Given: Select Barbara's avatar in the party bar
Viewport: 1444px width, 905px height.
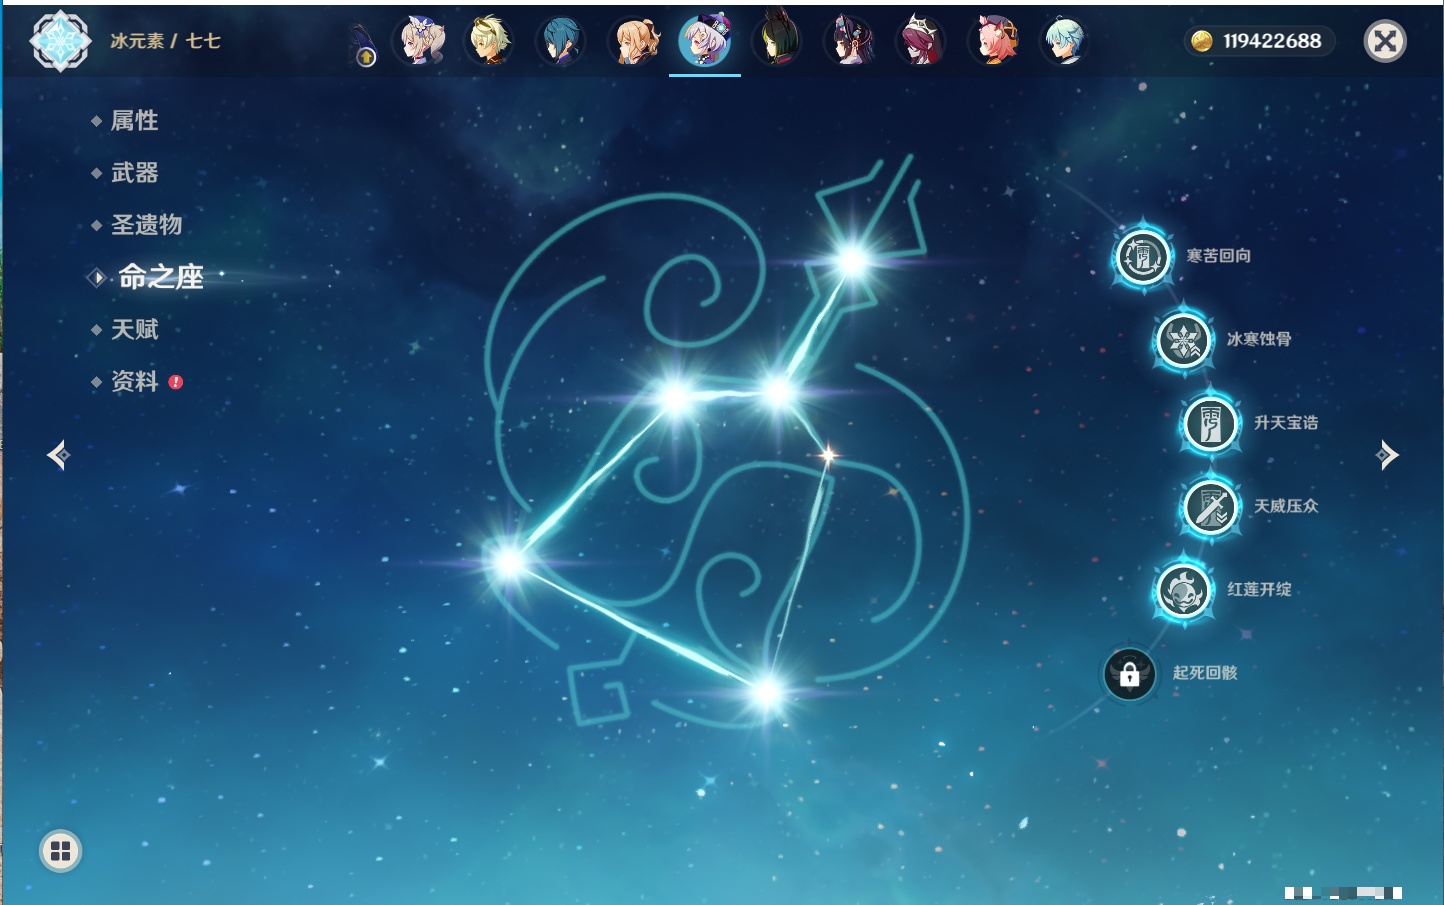Looking at the screenshot, I should click(x=421, y=41).
